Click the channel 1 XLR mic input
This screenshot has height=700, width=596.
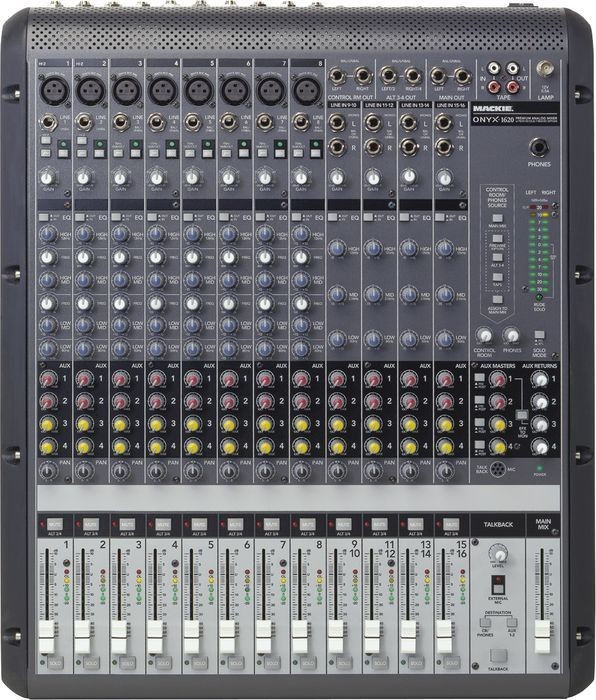(x=53, y=89)
